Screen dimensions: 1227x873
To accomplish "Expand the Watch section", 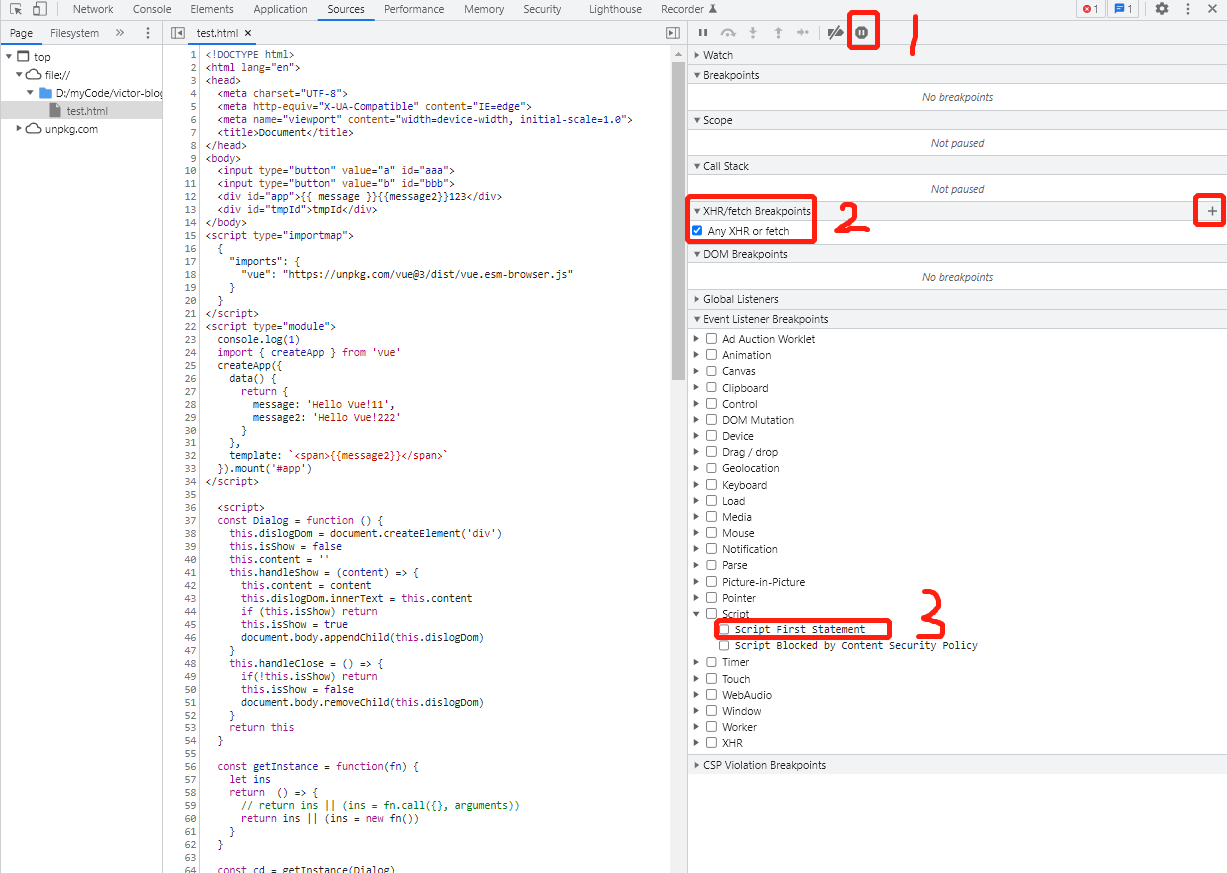I will pyautogui.click(x=717, y=55).
